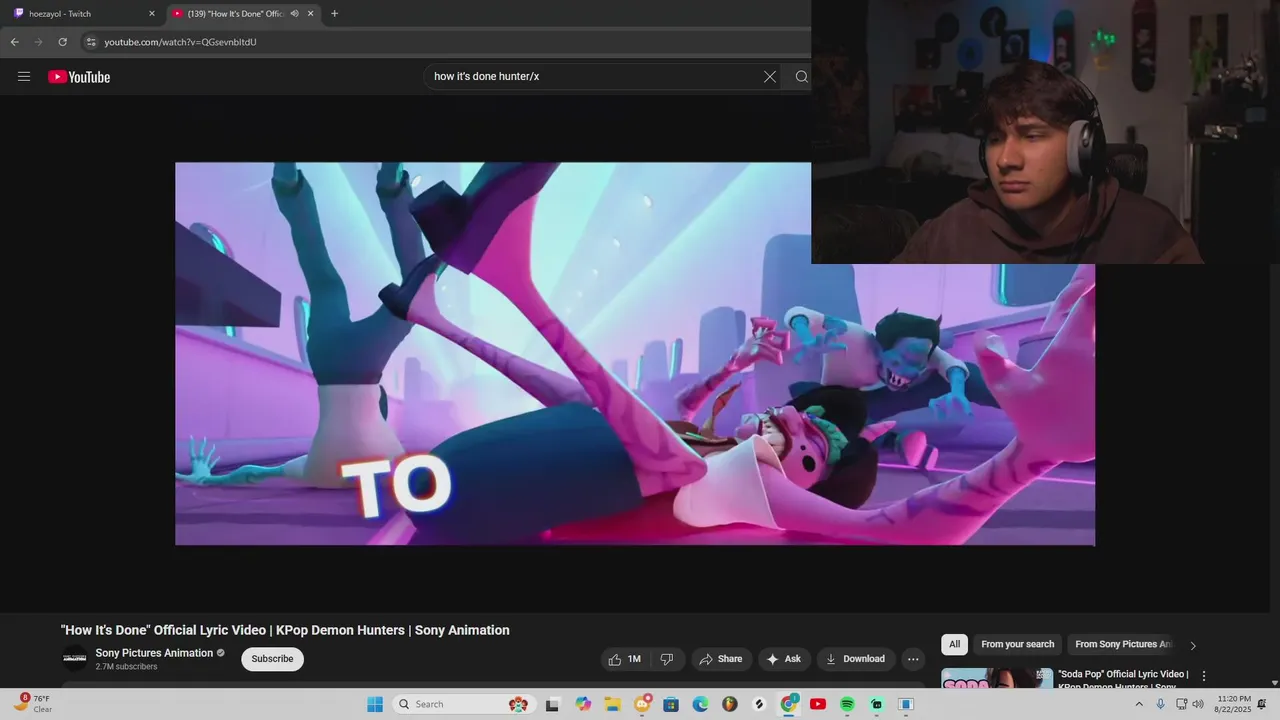Open the YouTube hamburger guide menu
Image resolution: width=1280 pixels, height=720 pixels.
click(x=24, y=77)
